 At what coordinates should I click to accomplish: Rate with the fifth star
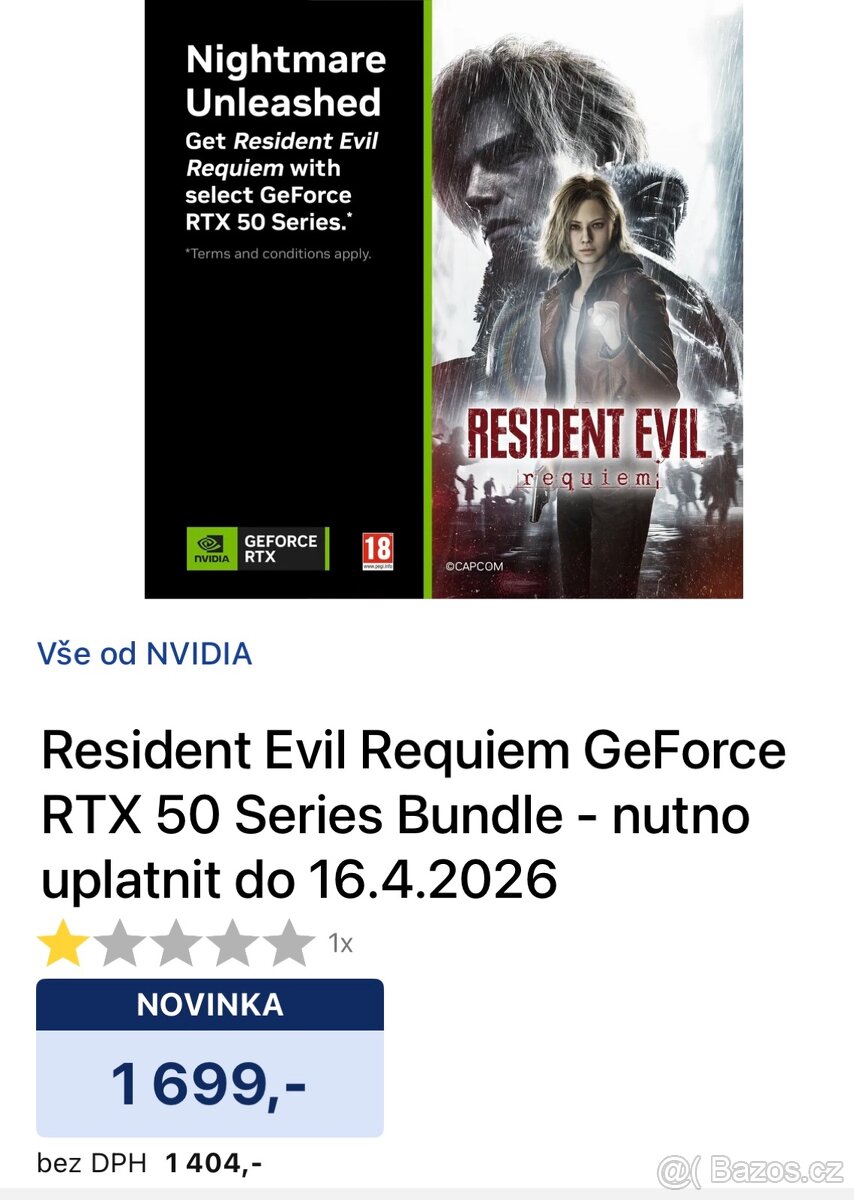tap(290, 943)
